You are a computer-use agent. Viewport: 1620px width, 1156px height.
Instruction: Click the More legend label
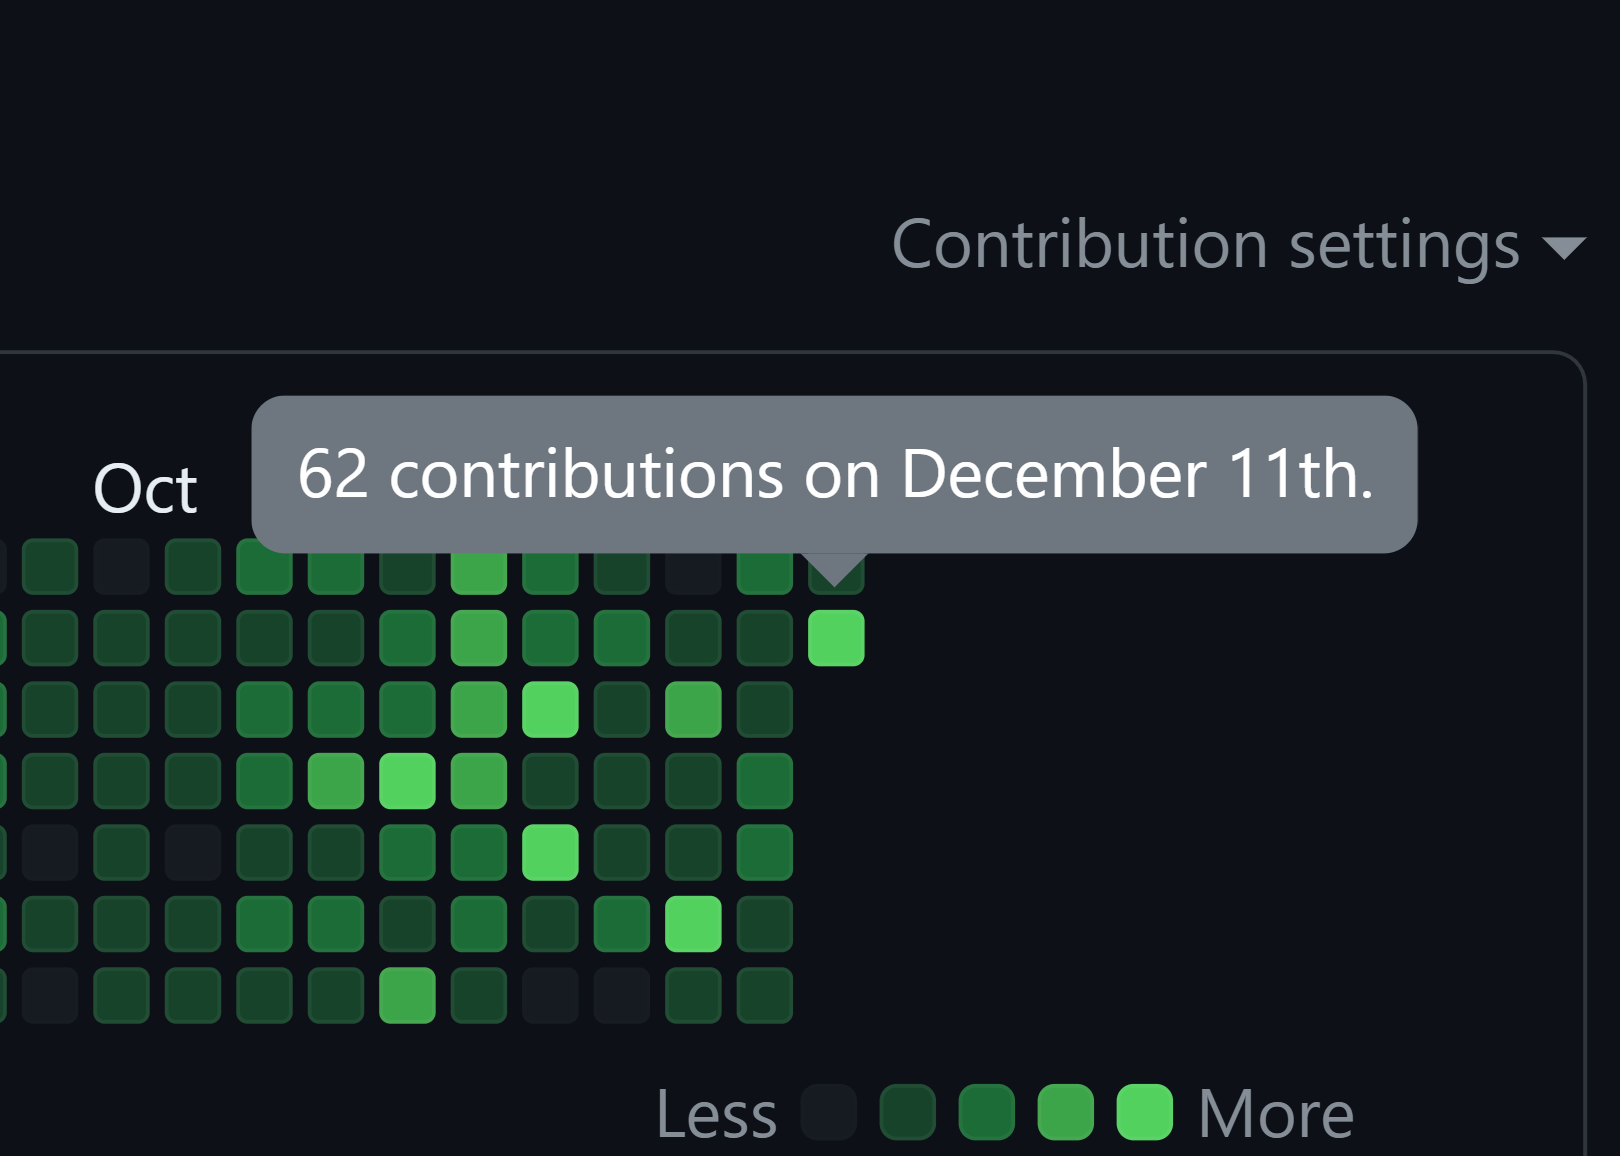click(1276, 1114)
